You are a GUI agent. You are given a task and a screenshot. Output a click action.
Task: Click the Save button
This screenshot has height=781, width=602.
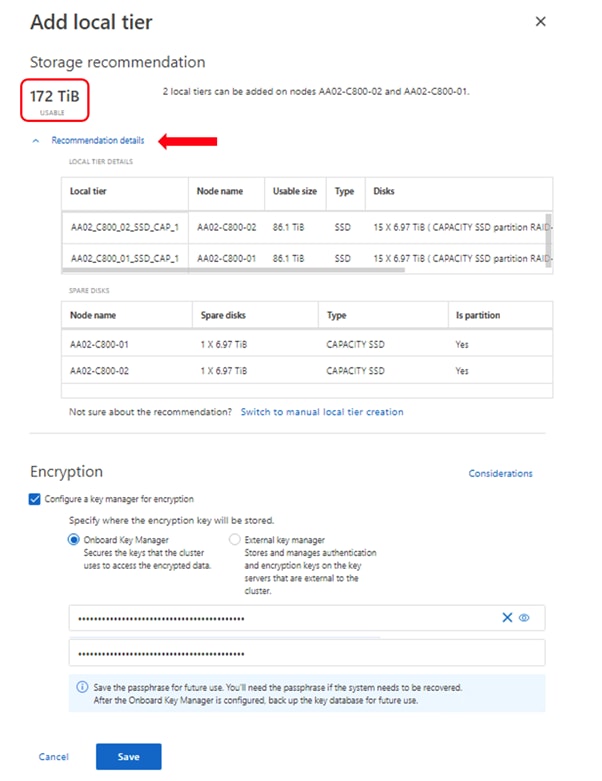pyautogui.click(x=128, y=757)
